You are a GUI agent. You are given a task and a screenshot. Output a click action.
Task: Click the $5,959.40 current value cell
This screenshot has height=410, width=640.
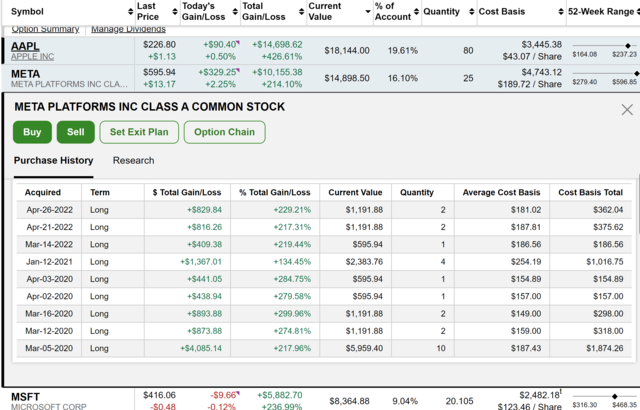point(364,348)
